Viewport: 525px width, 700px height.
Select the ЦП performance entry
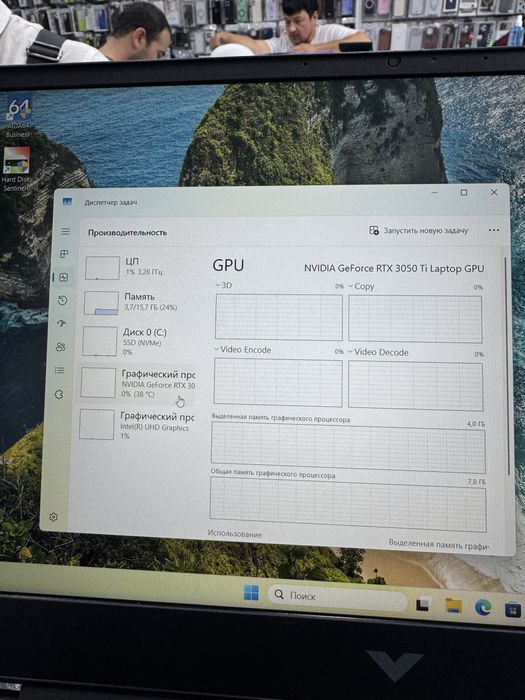tap(138, 267)
